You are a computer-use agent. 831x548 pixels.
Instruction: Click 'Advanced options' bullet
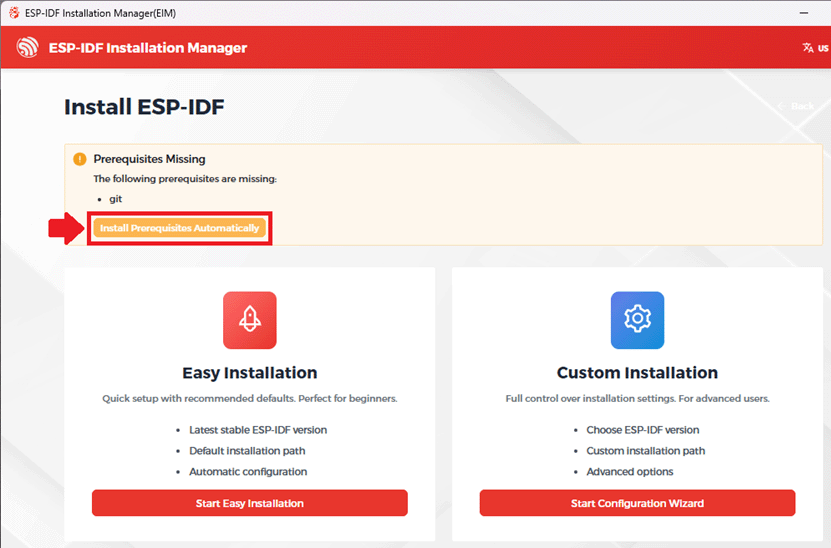(x=630, y=472)
